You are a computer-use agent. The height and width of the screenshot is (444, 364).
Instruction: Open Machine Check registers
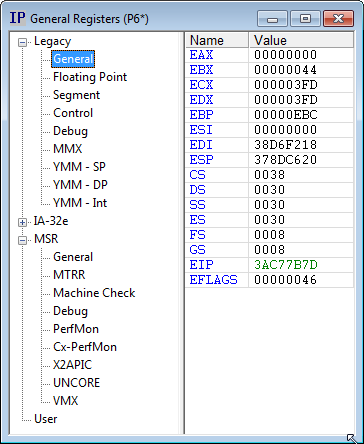[94, 293]
